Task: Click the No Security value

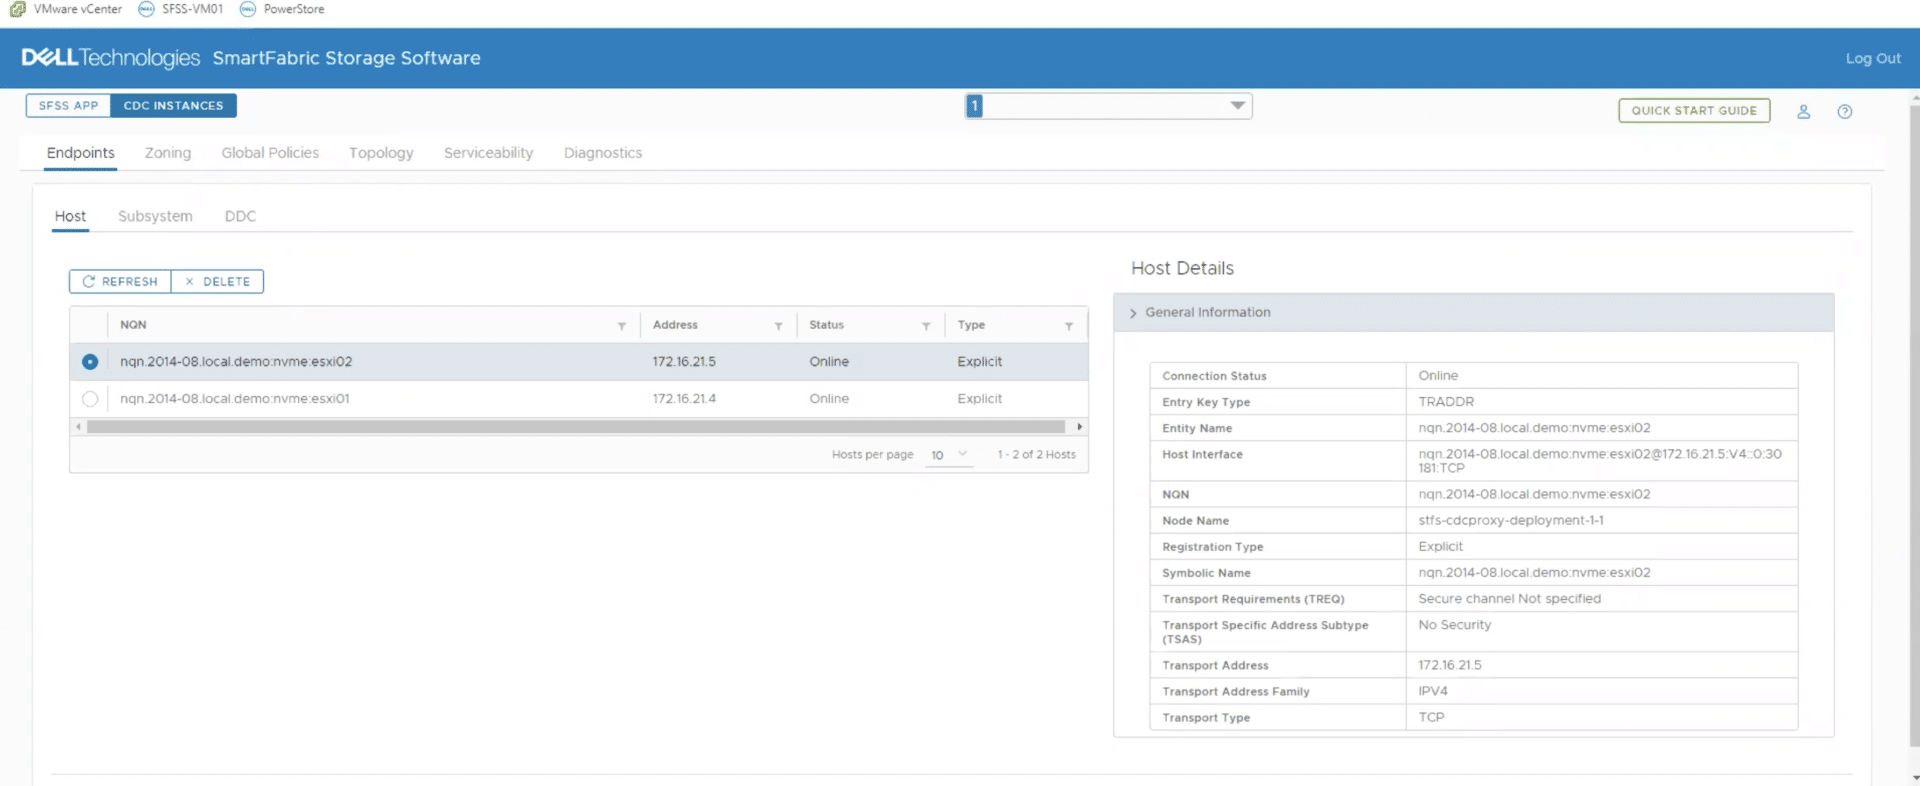Action: 1454,625
